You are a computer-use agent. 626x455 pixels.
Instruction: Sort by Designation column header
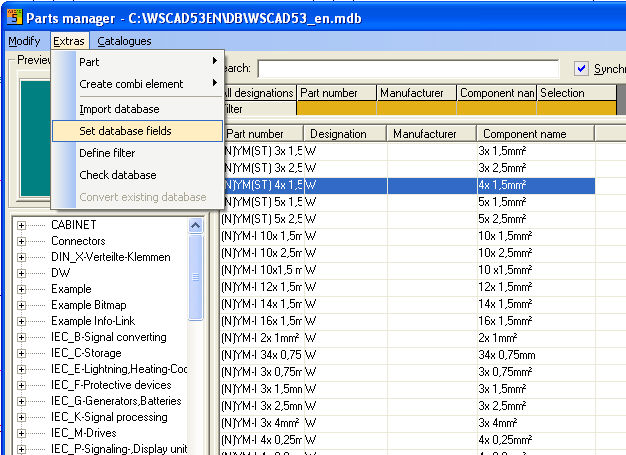(x=345, y=134)
